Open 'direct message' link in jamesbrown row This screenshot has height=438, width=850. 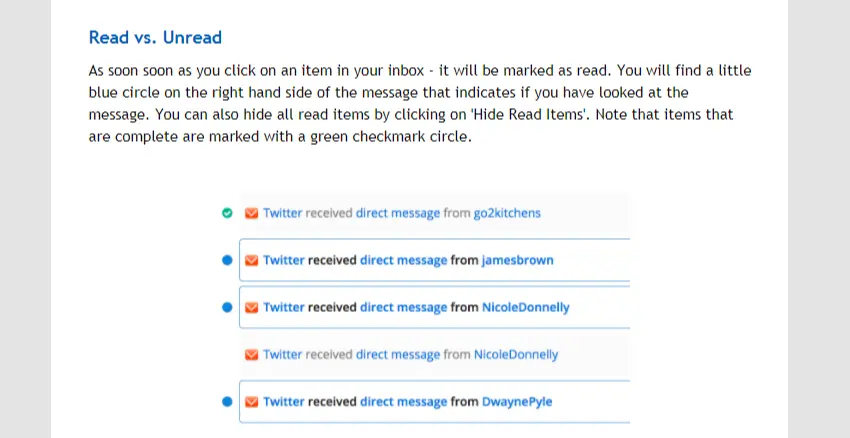[403, 260]
